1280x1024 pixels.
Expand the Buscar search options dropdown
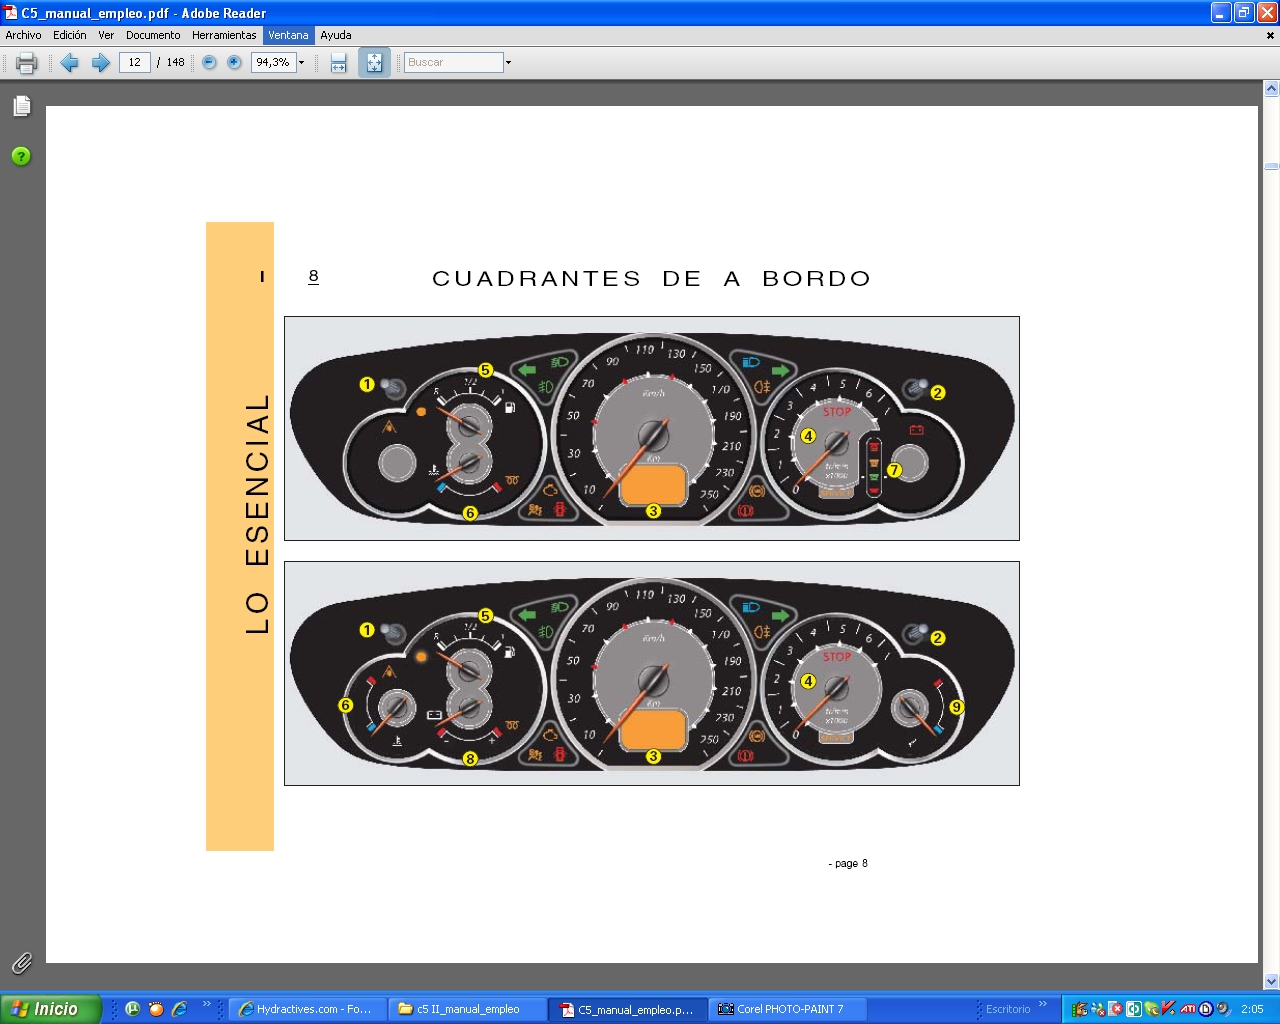508,63
